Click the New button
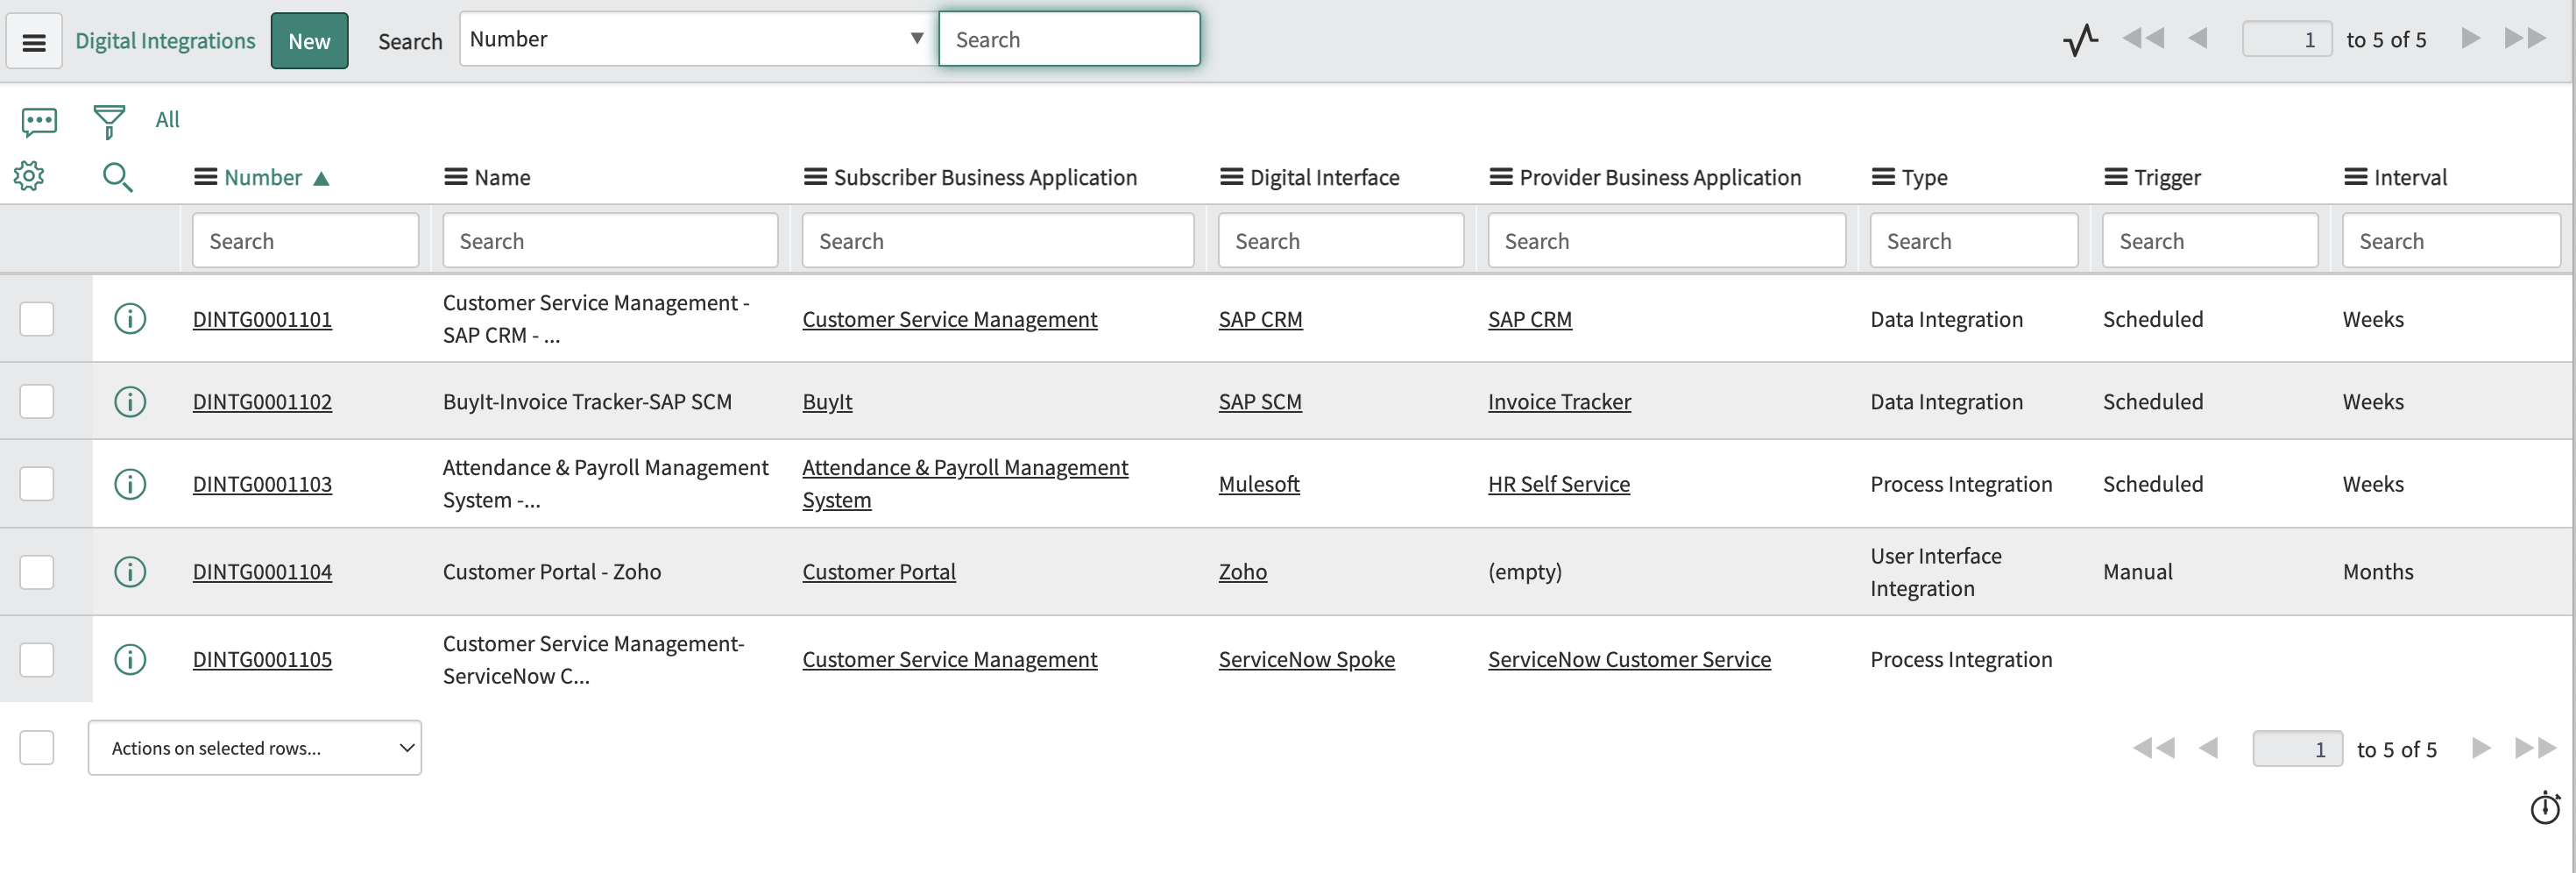 click(x=309, y=40)
